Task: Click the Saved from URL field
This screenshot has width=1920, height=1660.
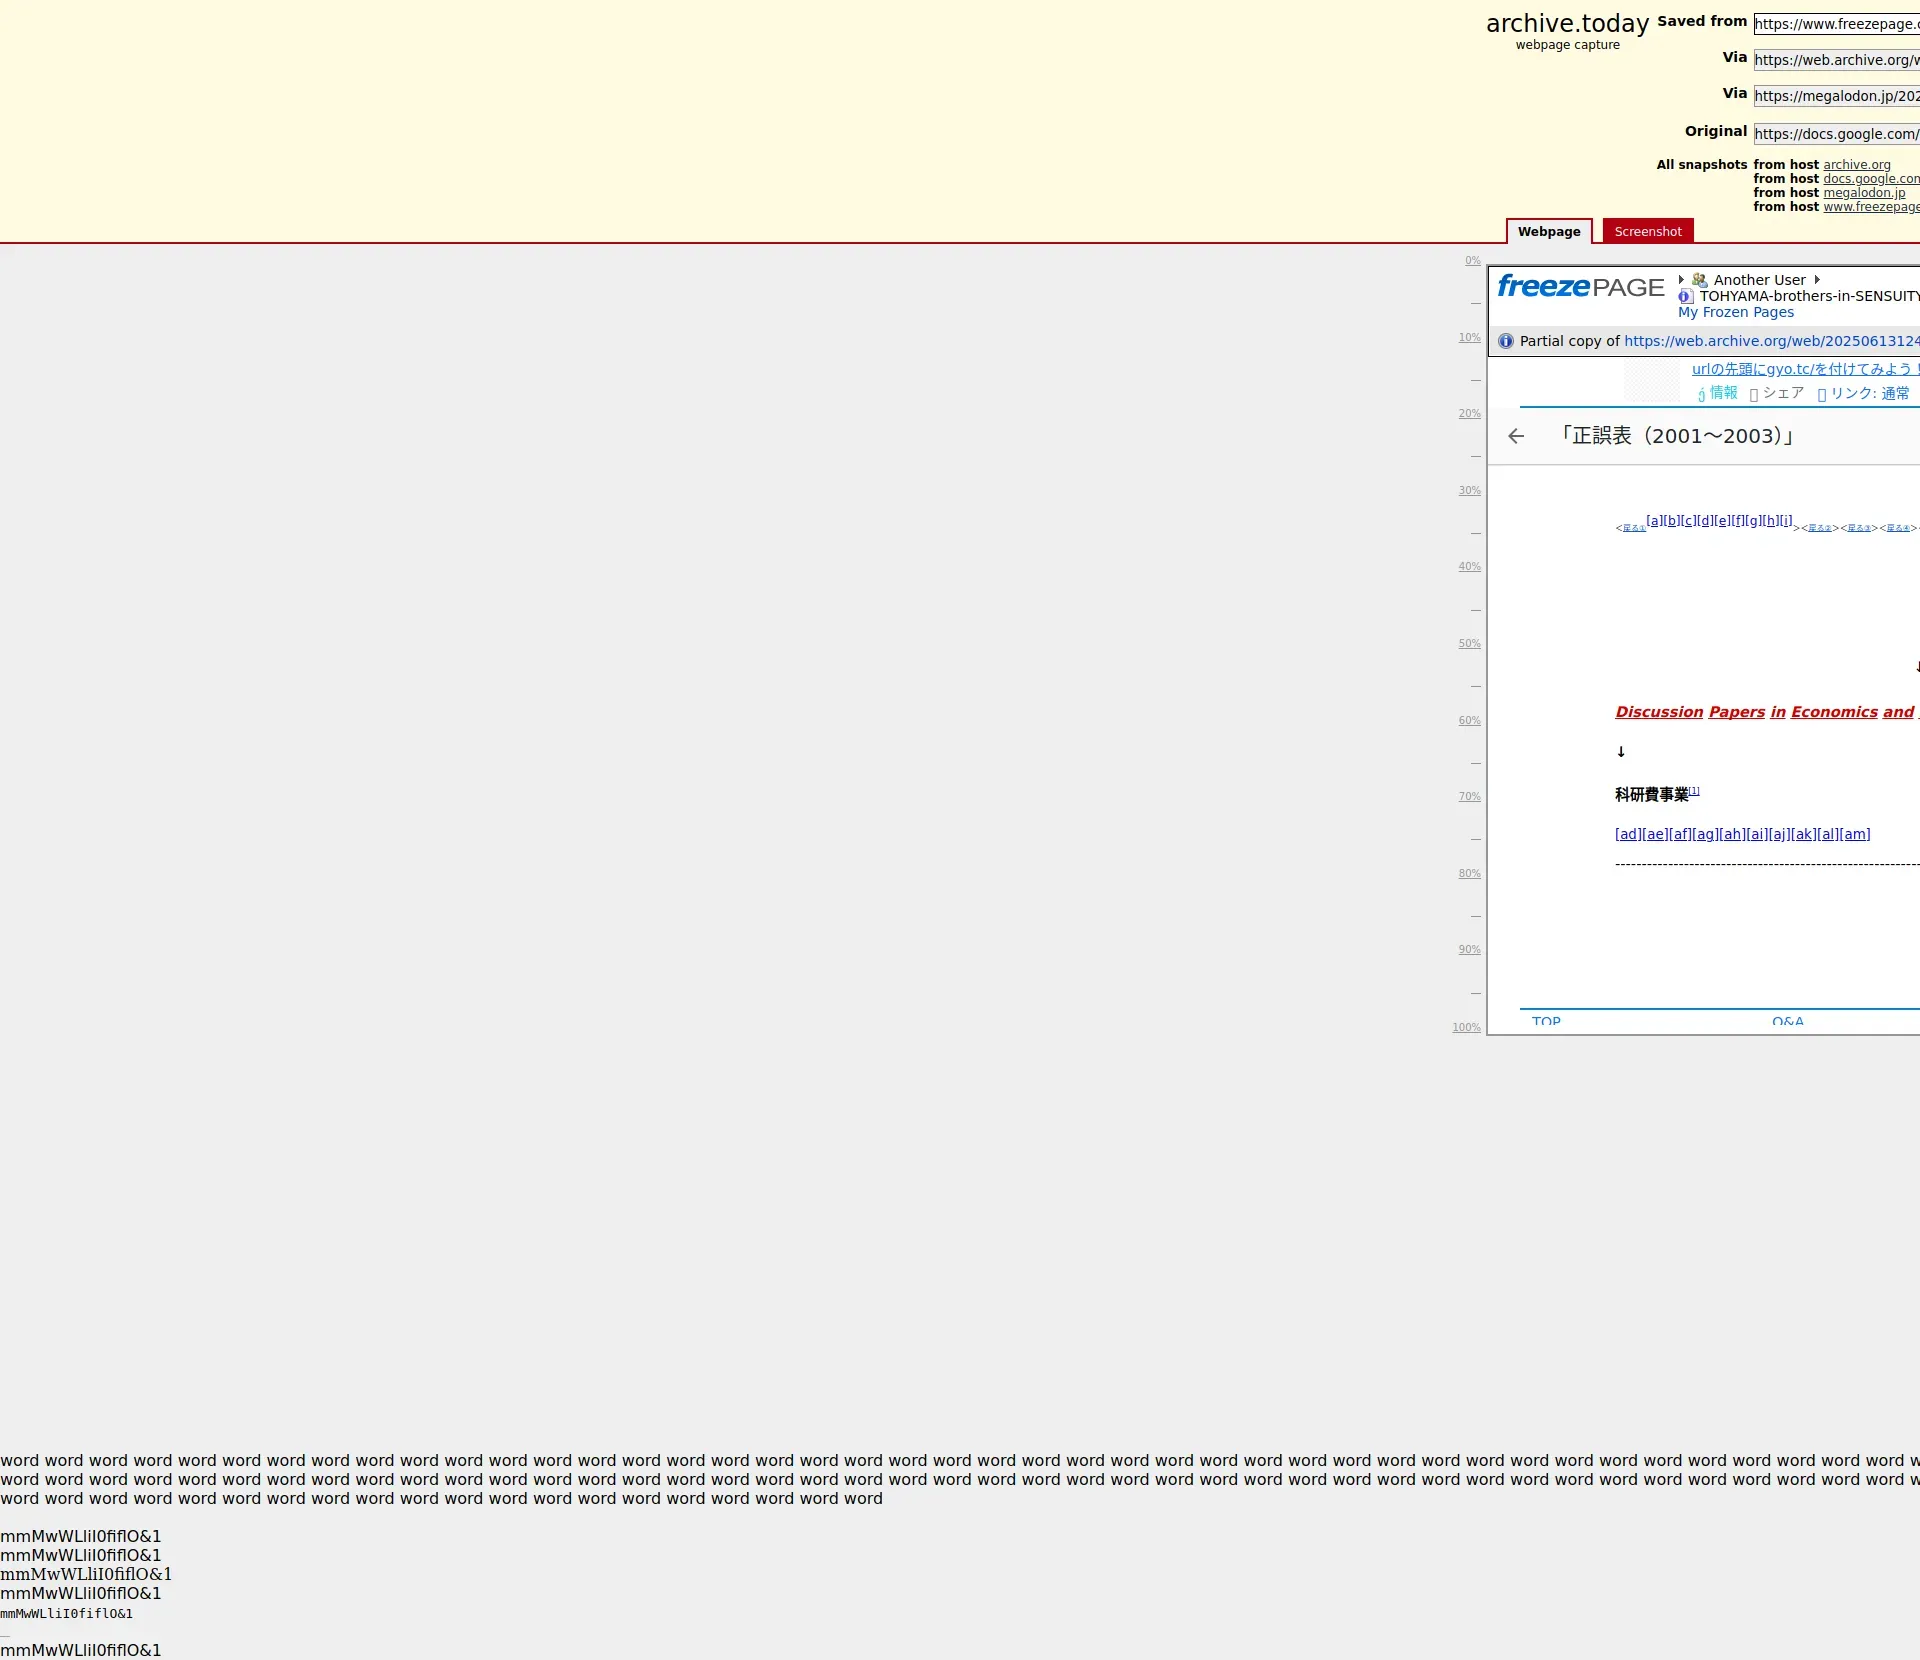Action: coord(1835,24)
